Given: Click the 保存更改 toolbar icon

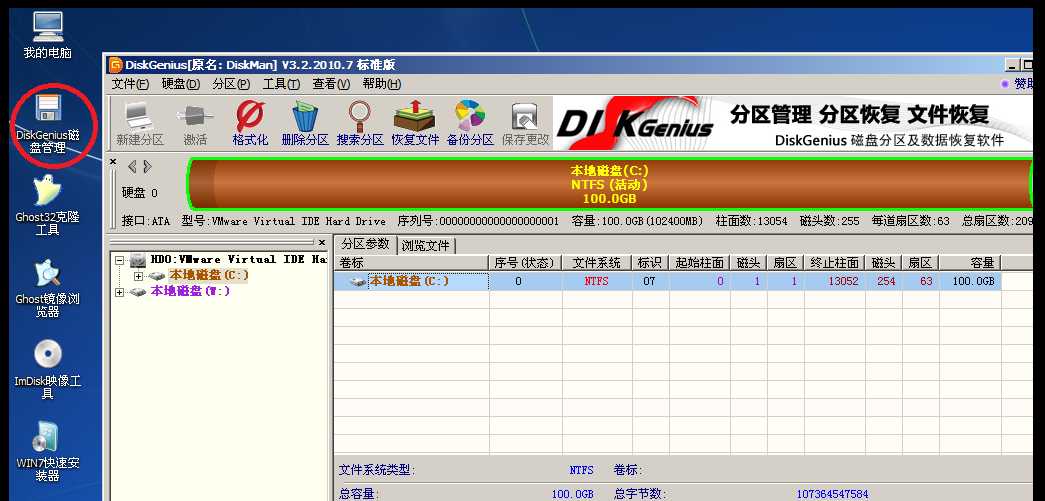Looking at the screenshot, I should coord(525,124).
